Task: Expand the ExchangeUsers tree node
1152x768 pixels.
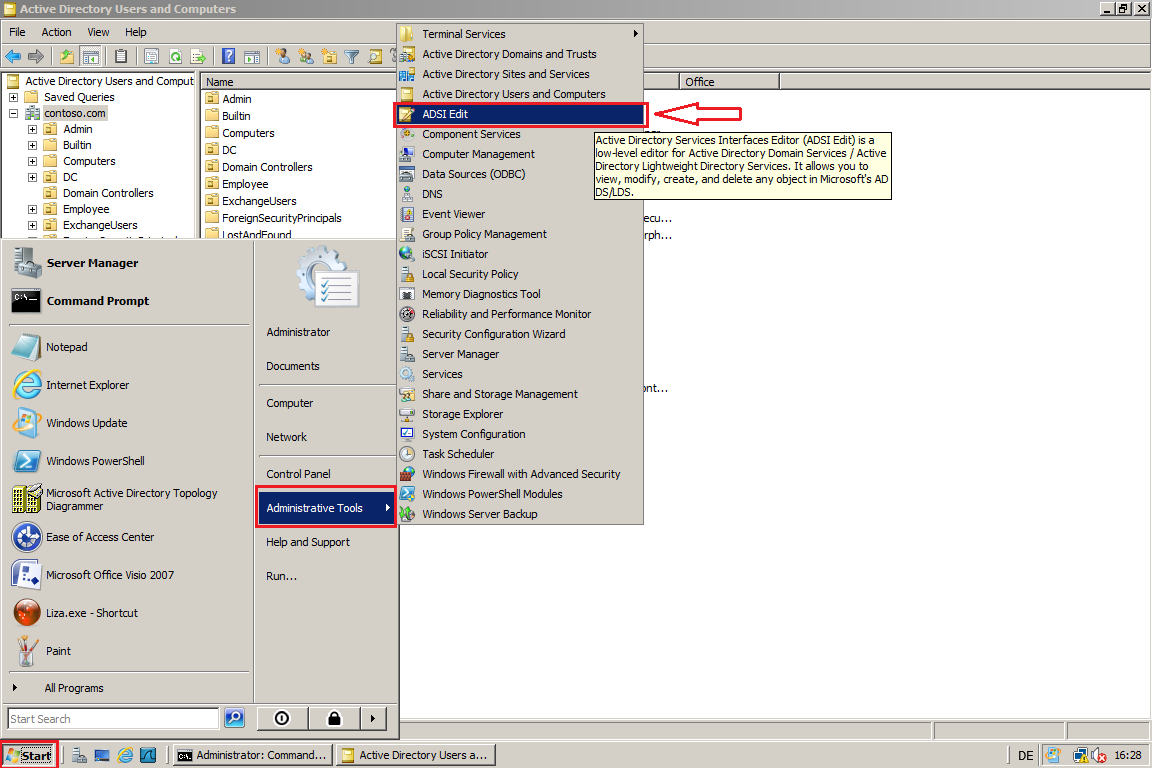Action: click(32, 226)
